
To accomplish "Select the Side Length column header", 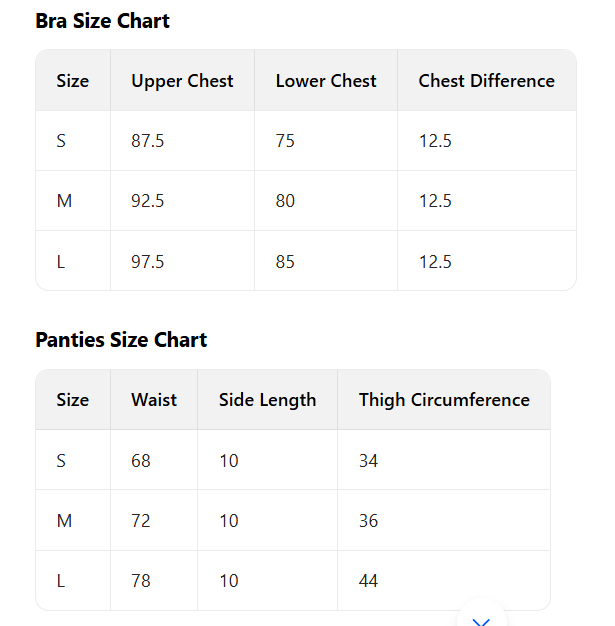I will (267, 400).
